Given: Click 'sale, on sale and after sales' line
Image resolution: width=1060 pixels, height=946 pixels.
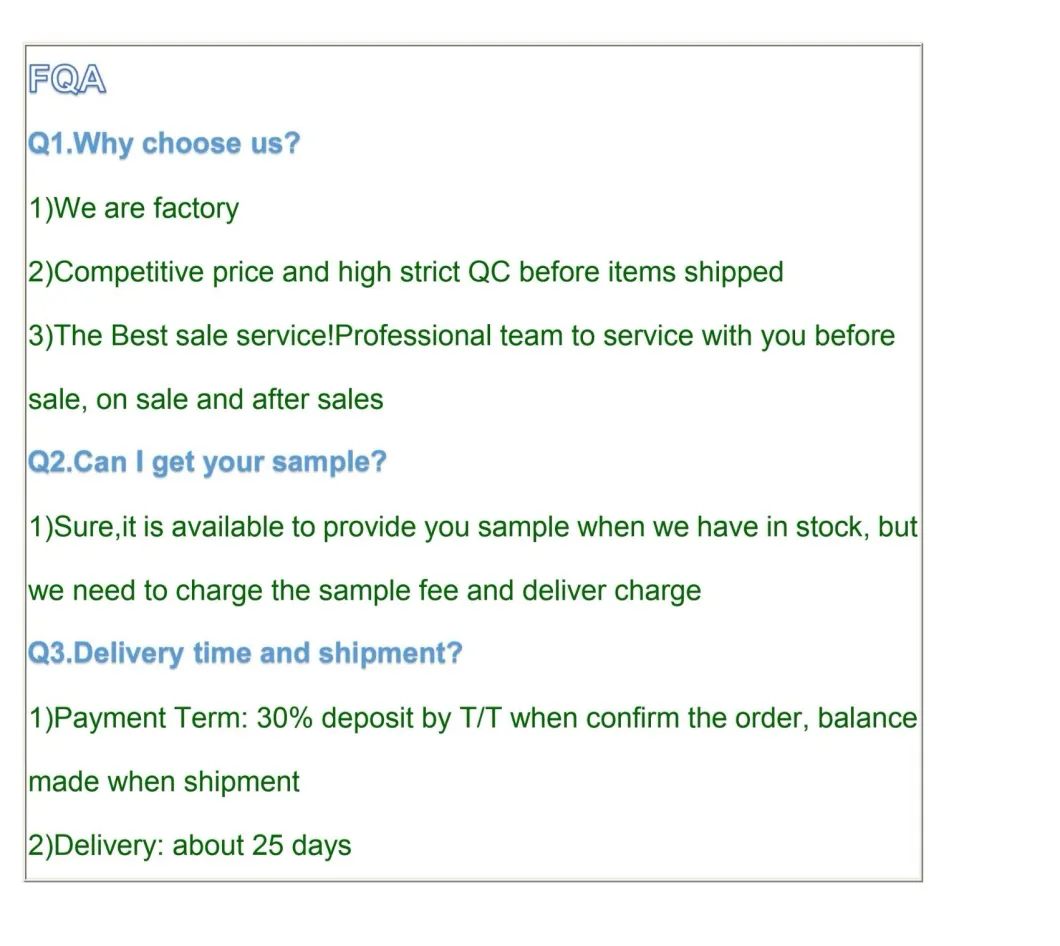Looking at the screenshot, I should click(206, 400).
